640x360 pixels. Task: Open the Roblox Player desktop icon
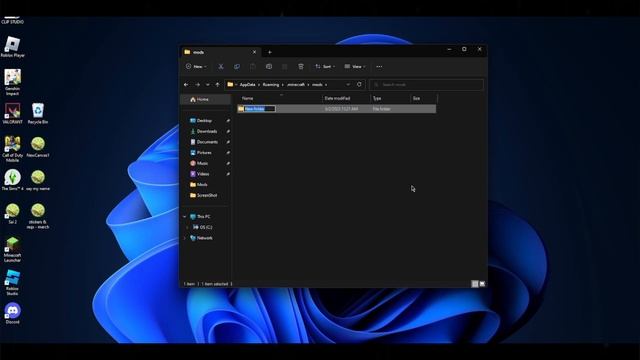point(12,47)
